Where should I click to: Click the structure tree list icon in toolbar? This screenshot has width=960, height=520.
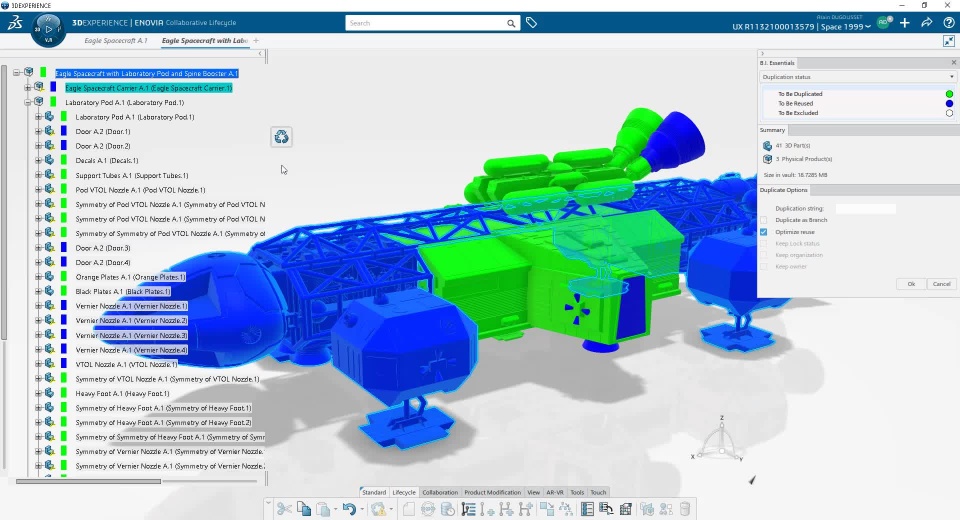pyautogui.click(x=468, y=508)
